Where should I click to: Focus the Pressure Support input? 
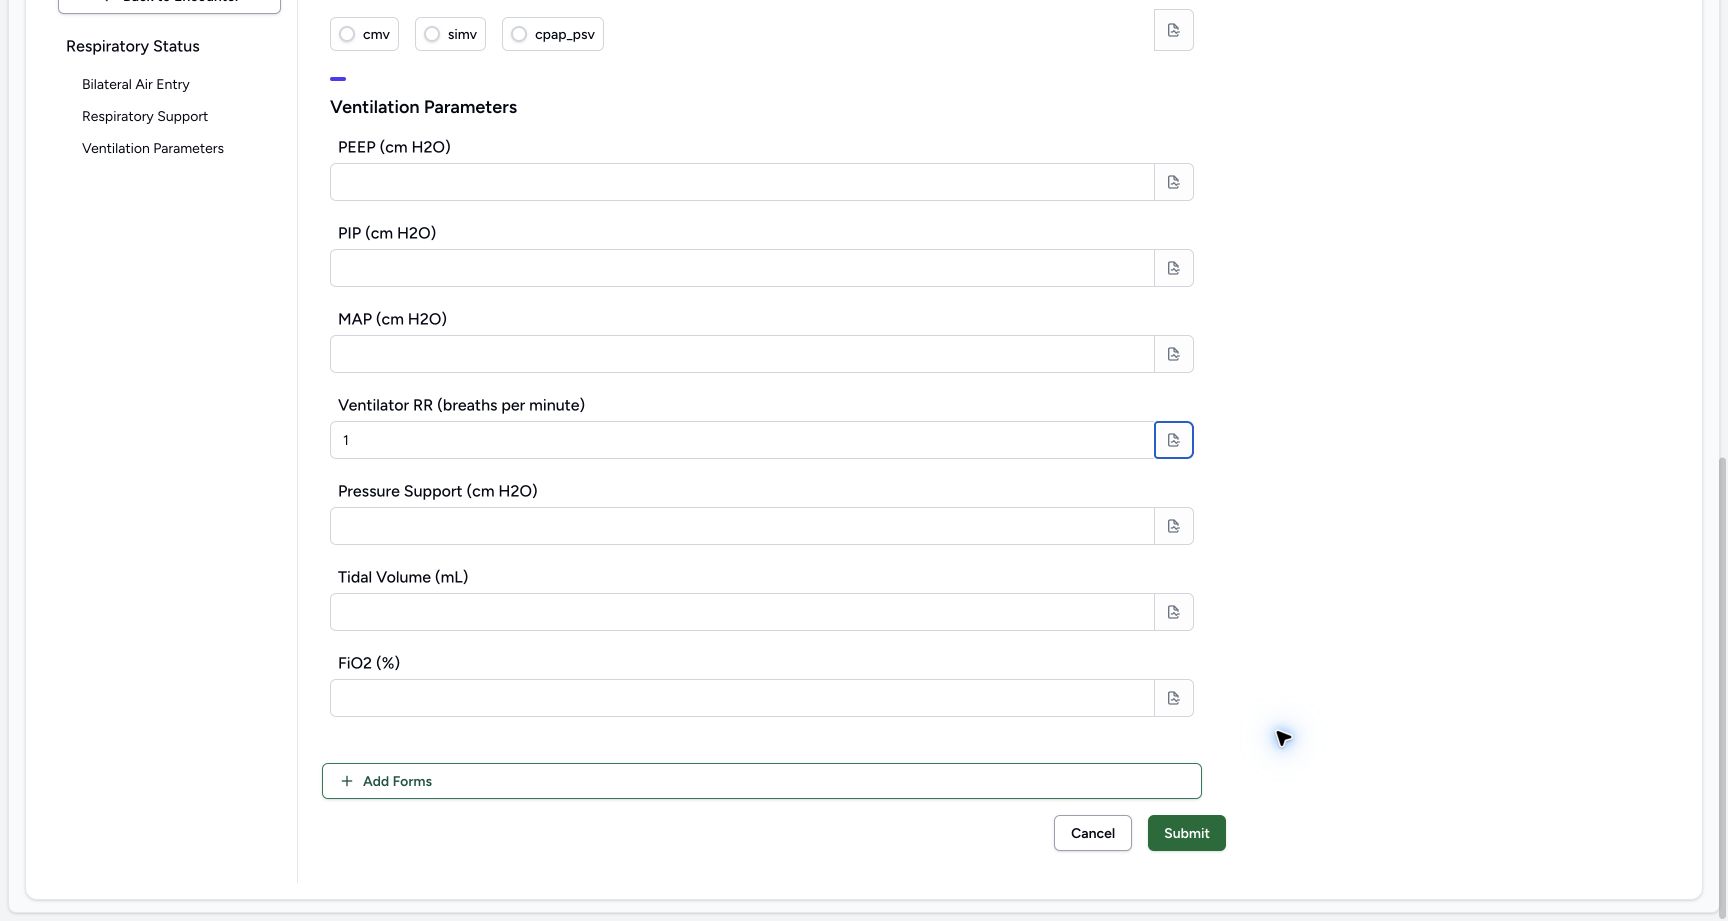[x=742, y=526]
